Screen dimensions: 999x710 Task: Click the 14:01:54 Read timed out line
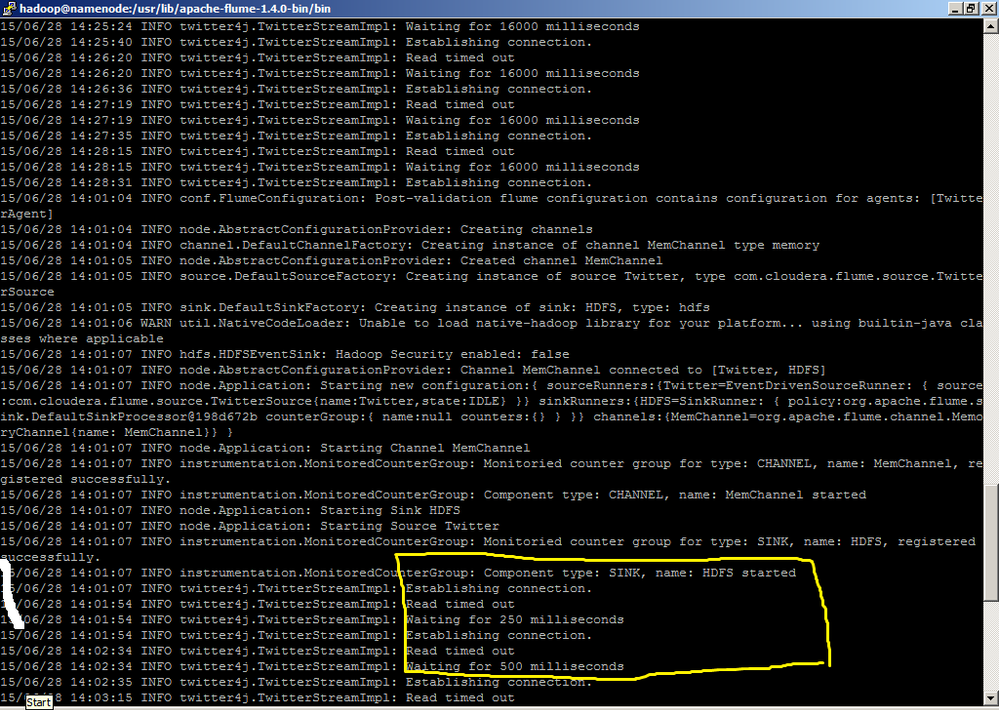[257, 604]
